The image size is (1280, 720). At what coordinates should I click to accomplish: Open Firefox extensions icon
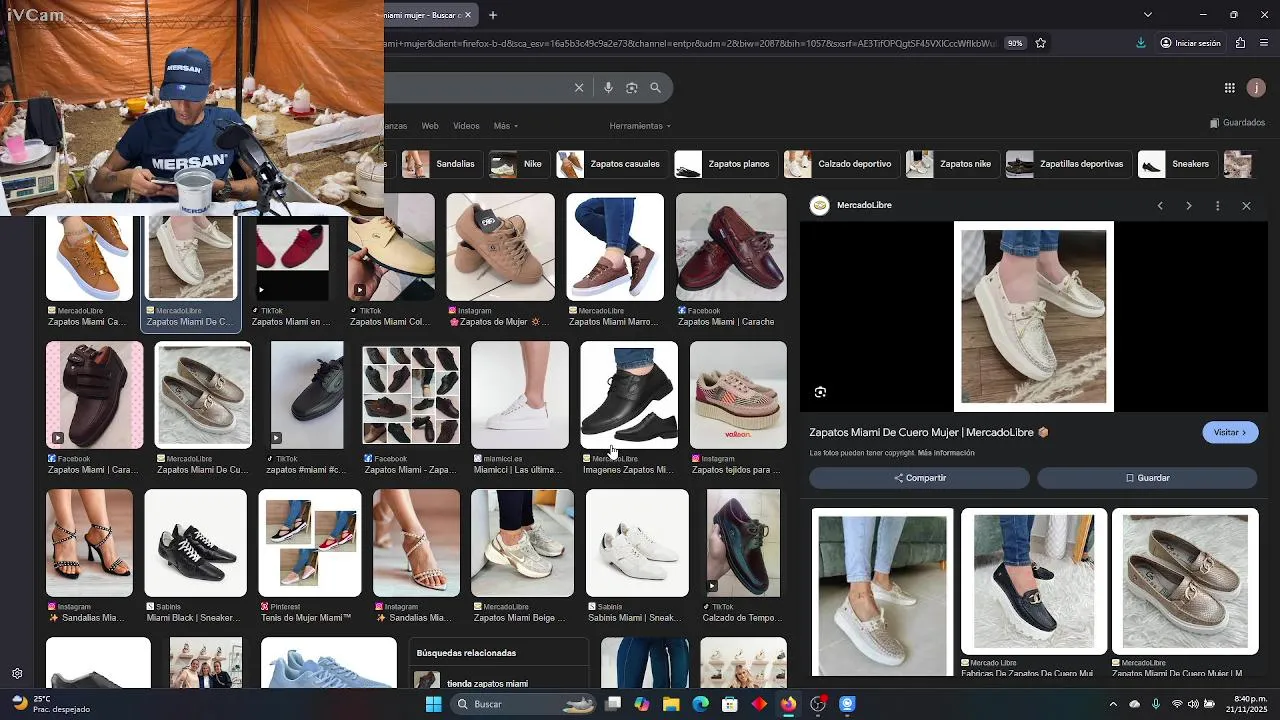tap(1240, 43)
